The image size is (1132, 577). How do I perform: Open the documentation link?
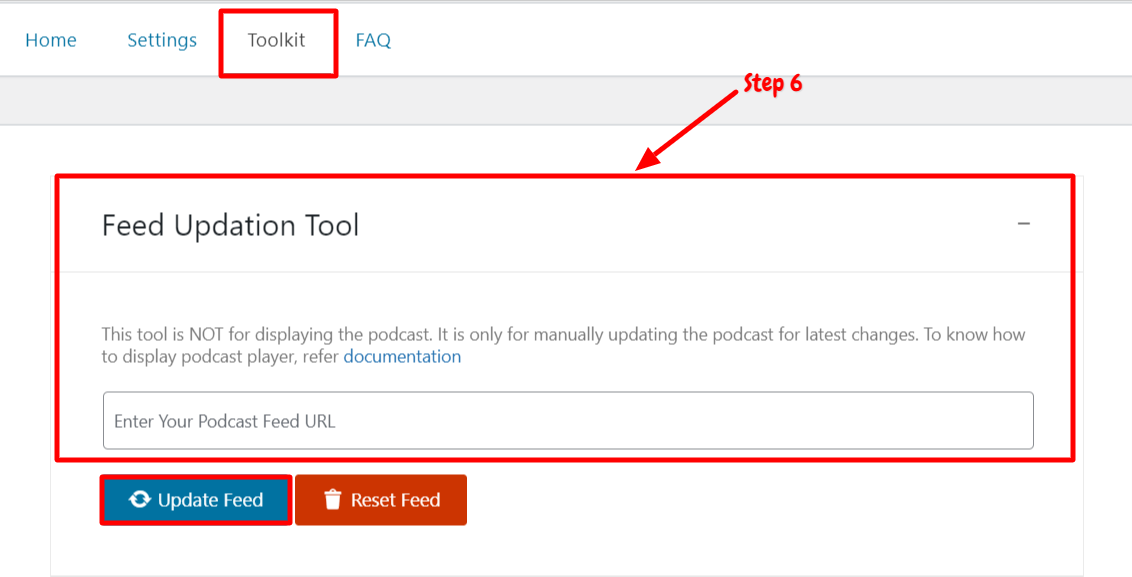pyautogui.click(x=402, y=357)
